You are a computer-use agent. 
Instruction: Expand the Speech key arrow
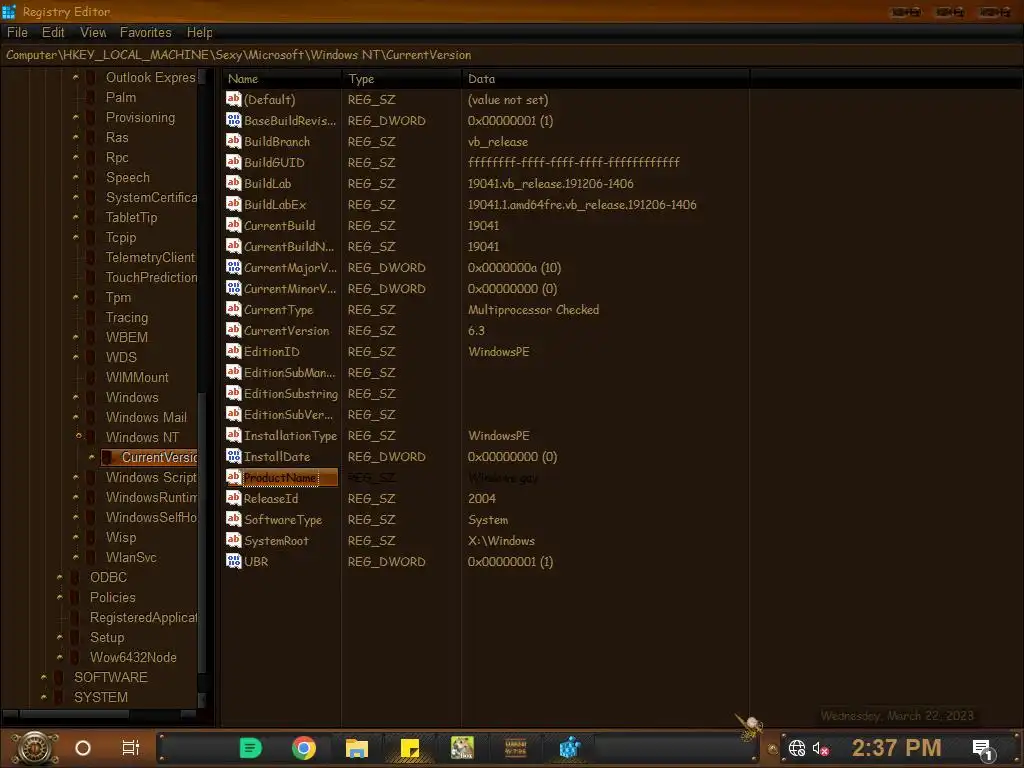(x=76, y=177)
